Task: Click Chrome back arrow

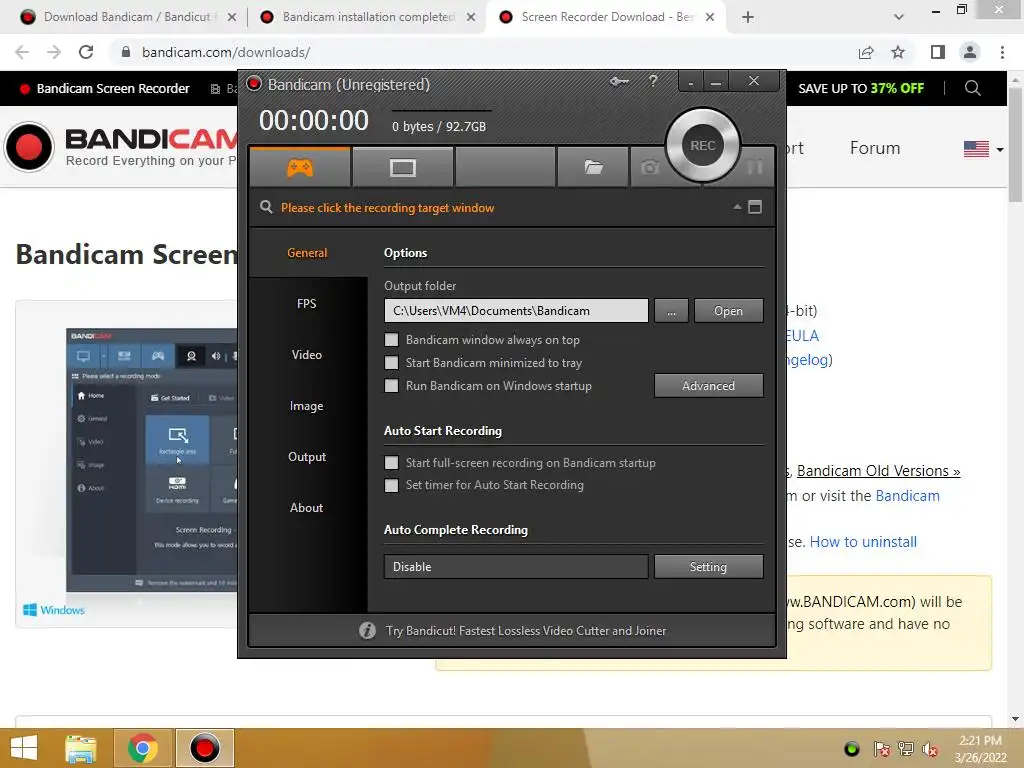Action: pos(22,52)
